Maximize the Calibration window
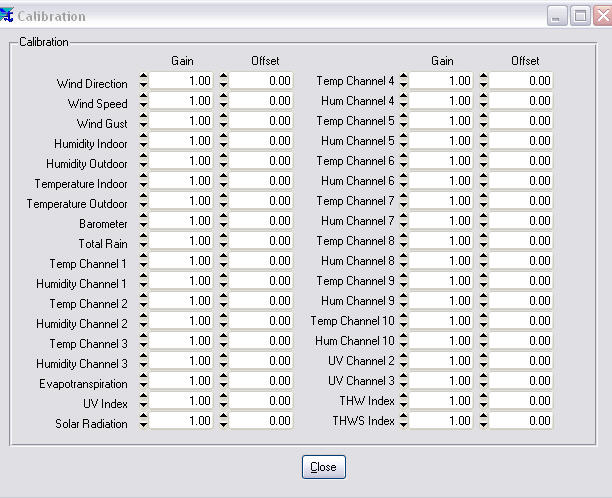The width and height of the screenshot is (612, 498). tap(579, 16)
